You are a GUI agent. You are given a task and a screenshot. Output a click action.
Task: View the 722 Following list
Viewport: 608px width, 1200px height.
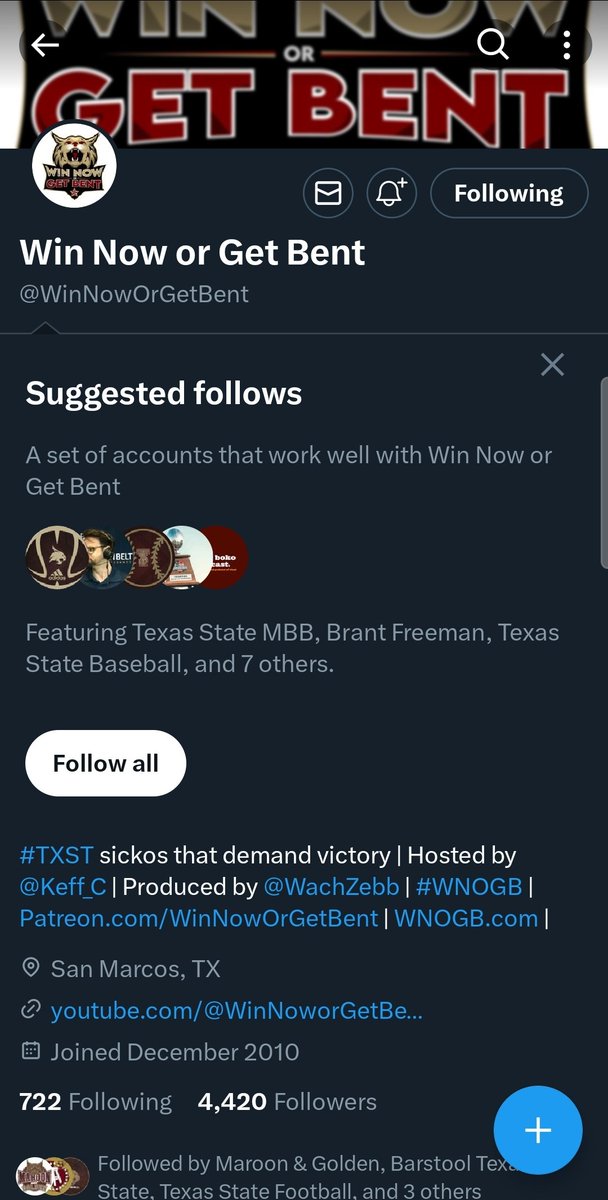(x=96, y=1102)
